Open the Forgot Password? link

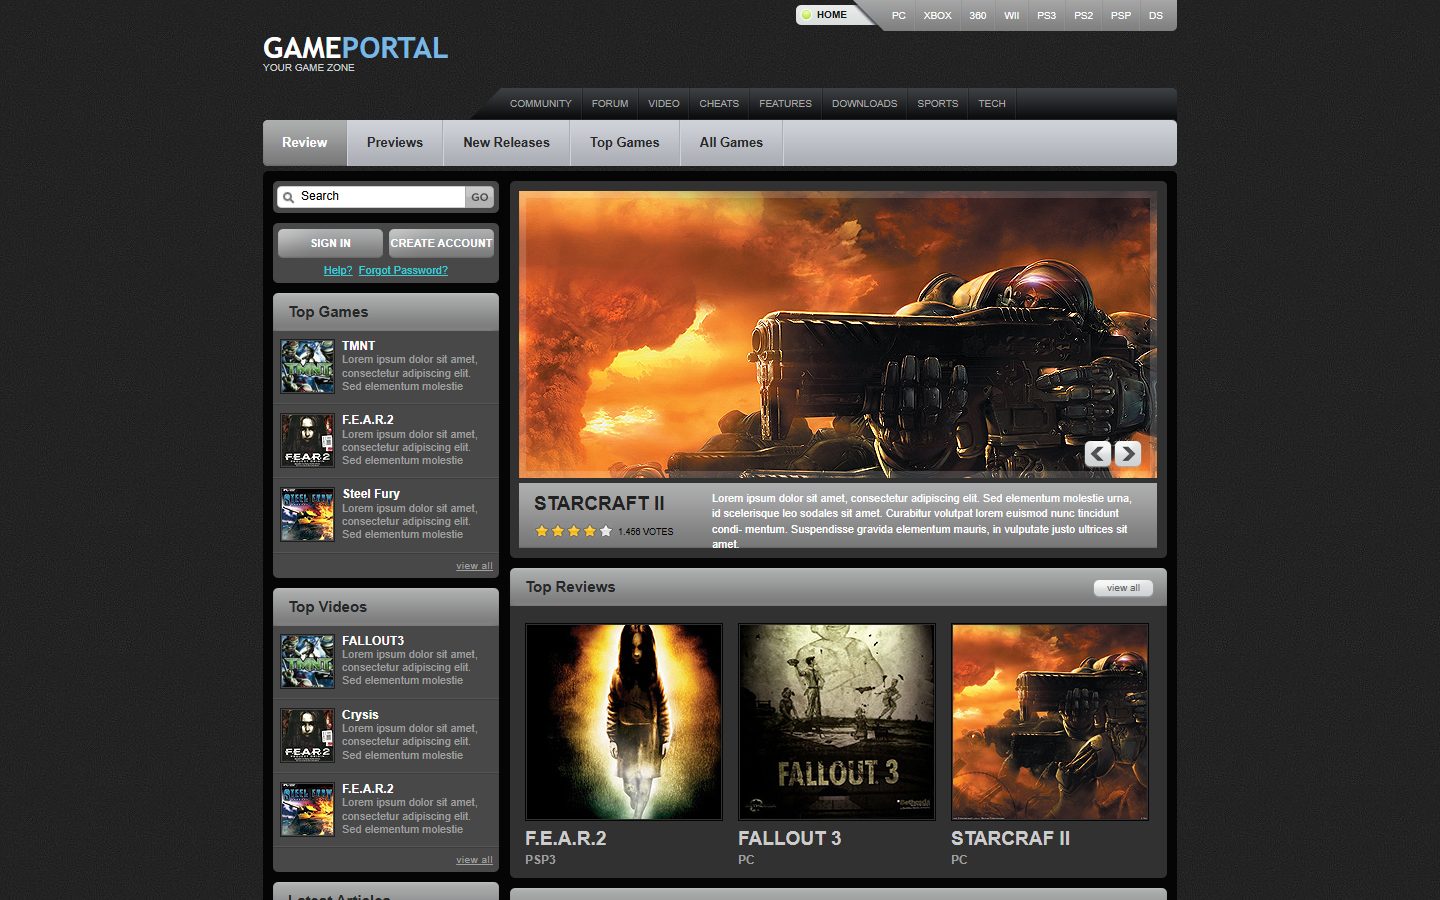pyautogui.click(x=403, y=270)
